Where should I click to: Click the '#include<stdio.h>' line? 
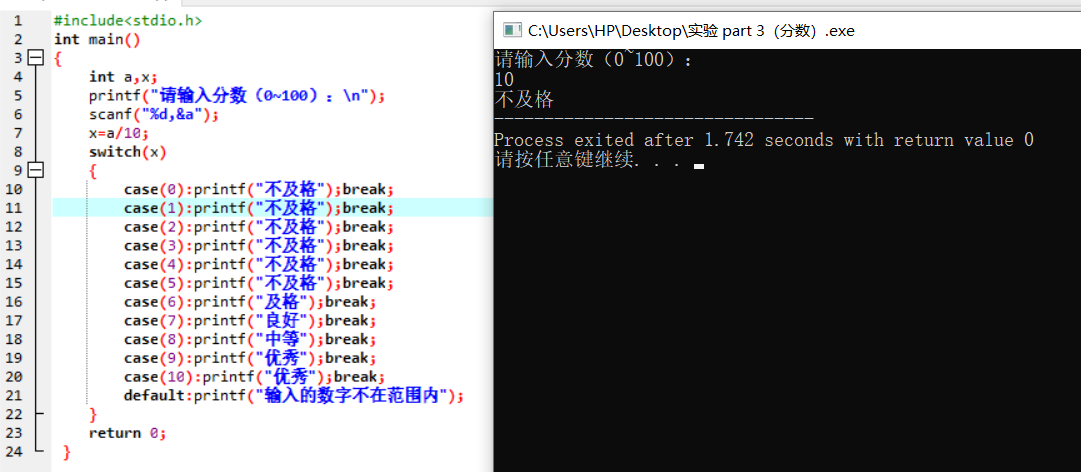[x=128, y=21]
